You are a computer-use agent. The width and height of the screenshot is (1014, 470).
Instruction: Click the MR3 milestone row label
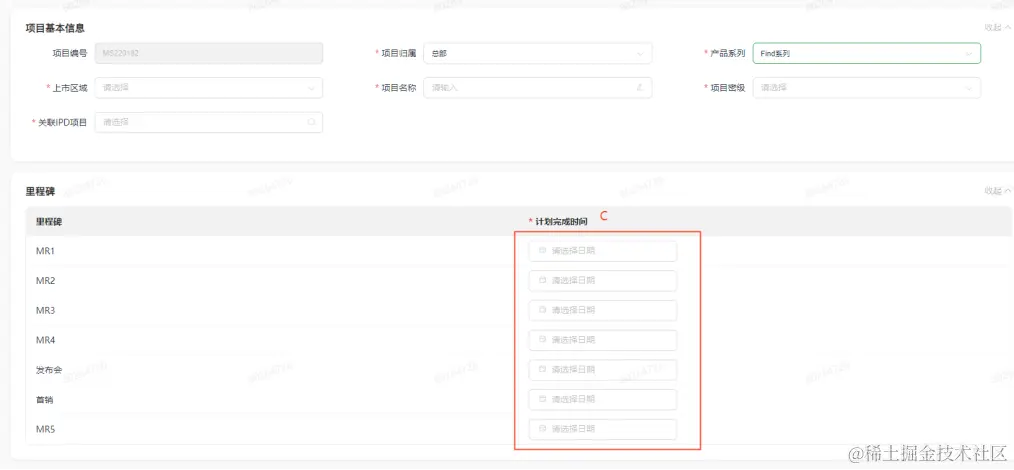pos(45,310)
